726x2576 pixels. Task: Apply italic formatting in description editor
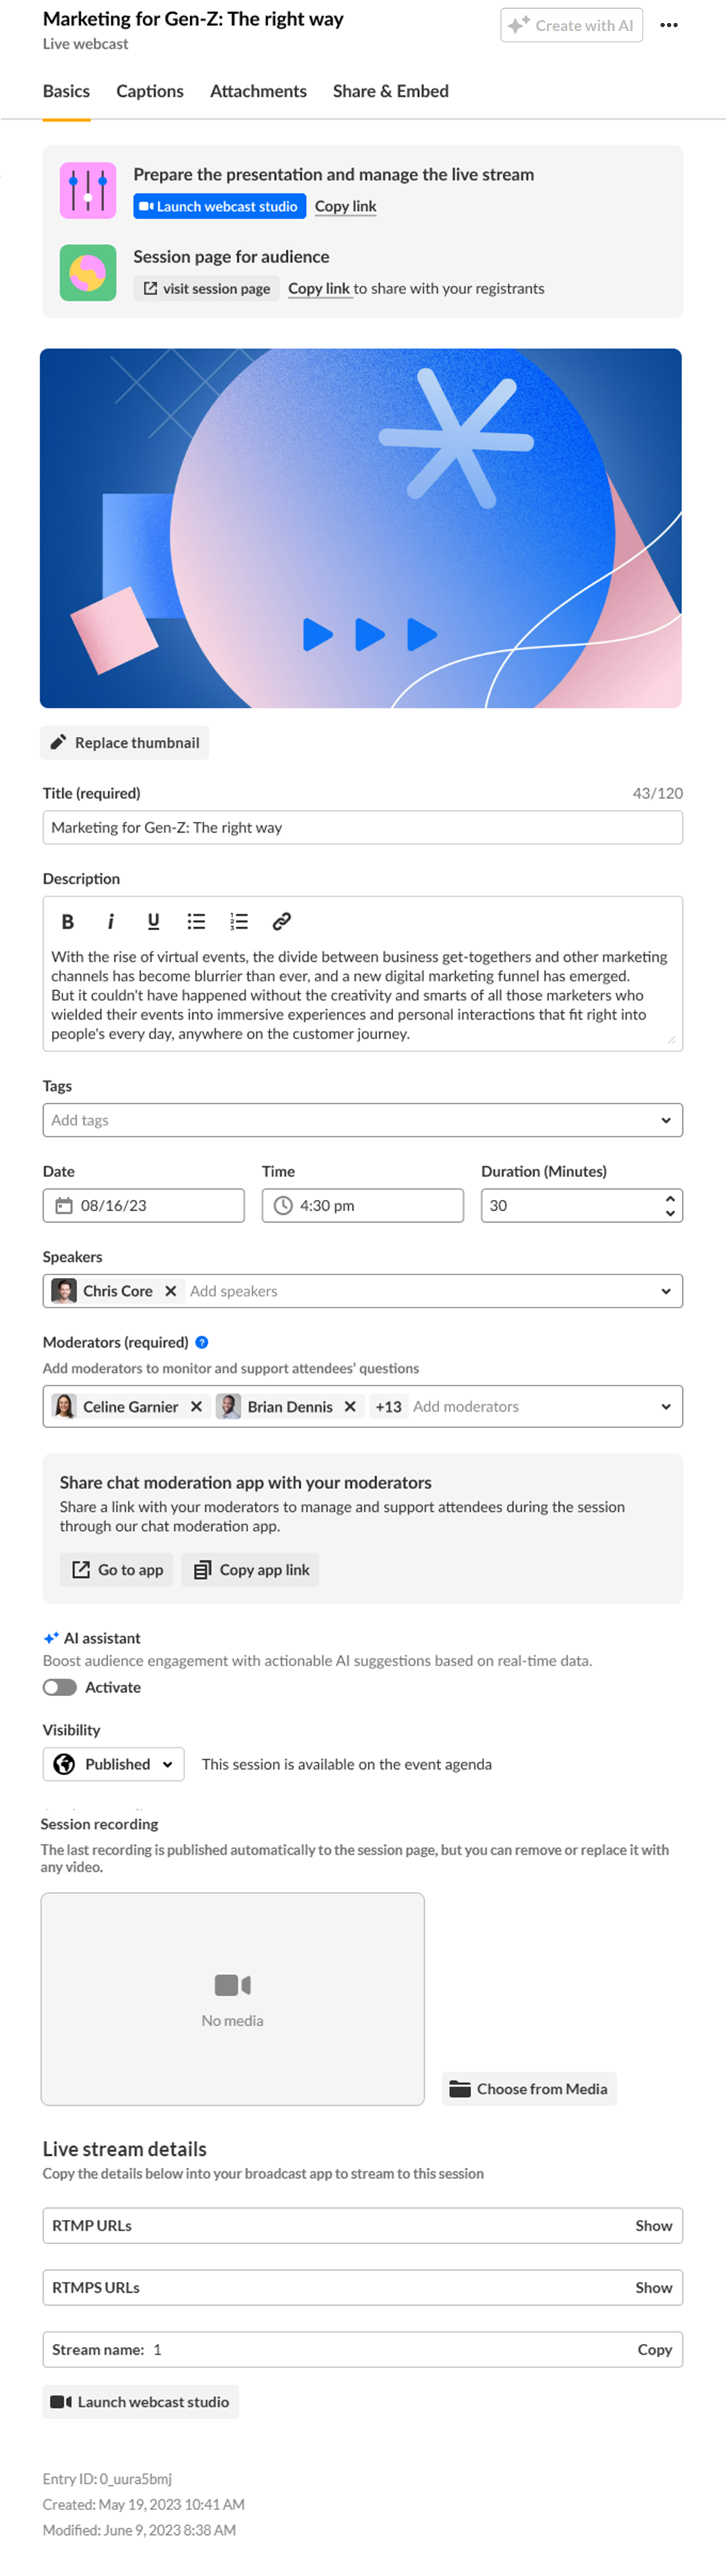tap(110, 921)
